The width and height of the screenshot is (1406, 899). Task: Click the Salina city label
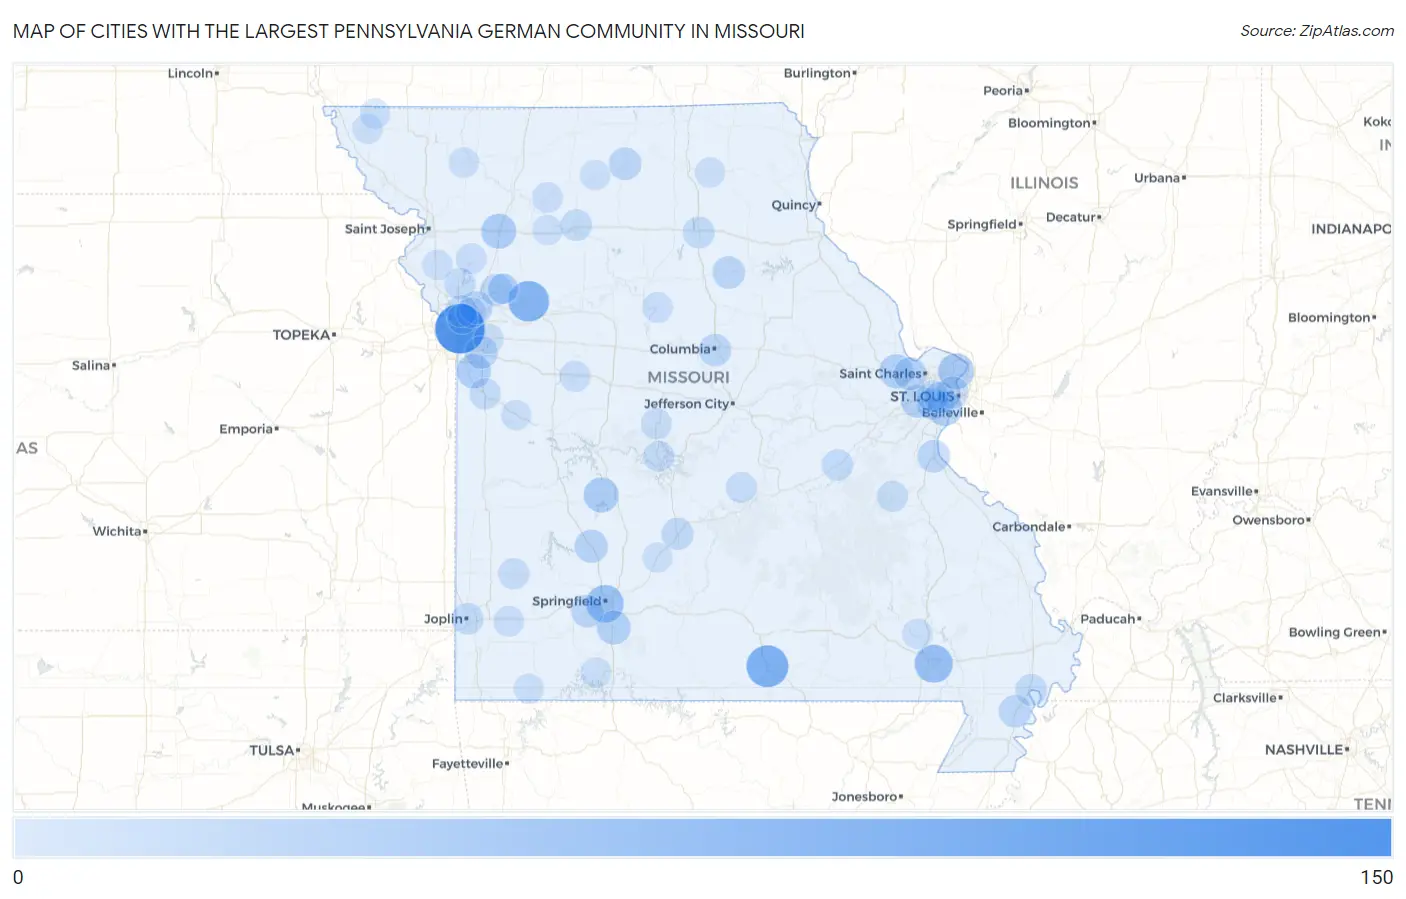coord(91,365)
